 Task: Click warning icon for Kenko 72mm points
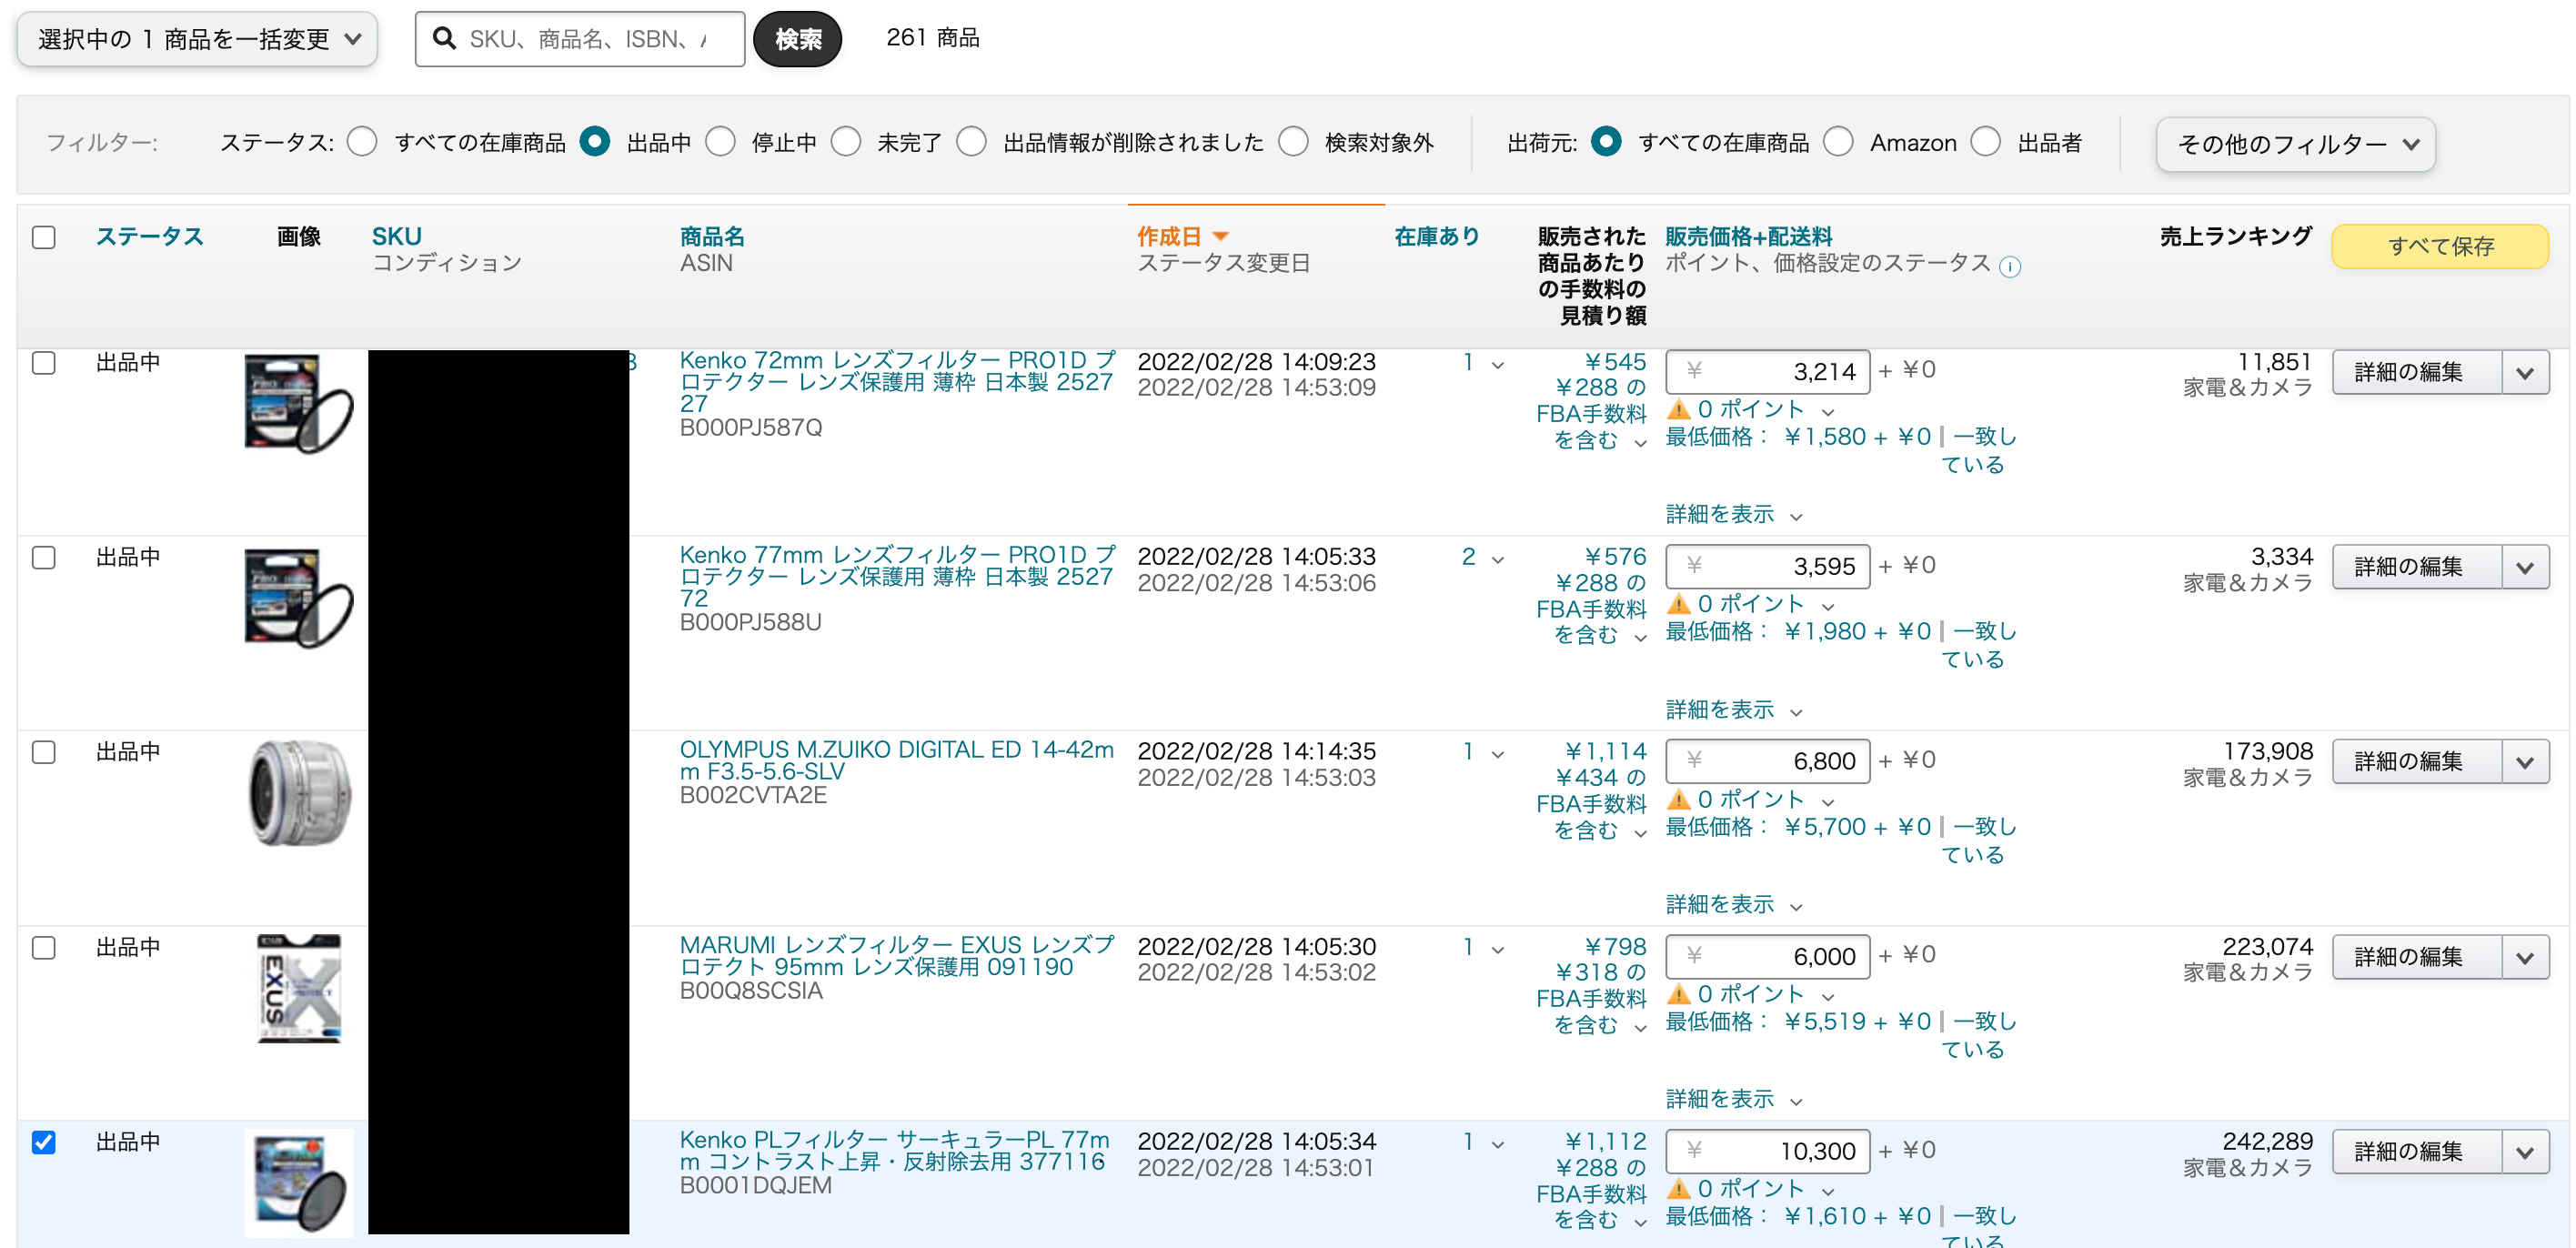click(x=1679, y=409)
